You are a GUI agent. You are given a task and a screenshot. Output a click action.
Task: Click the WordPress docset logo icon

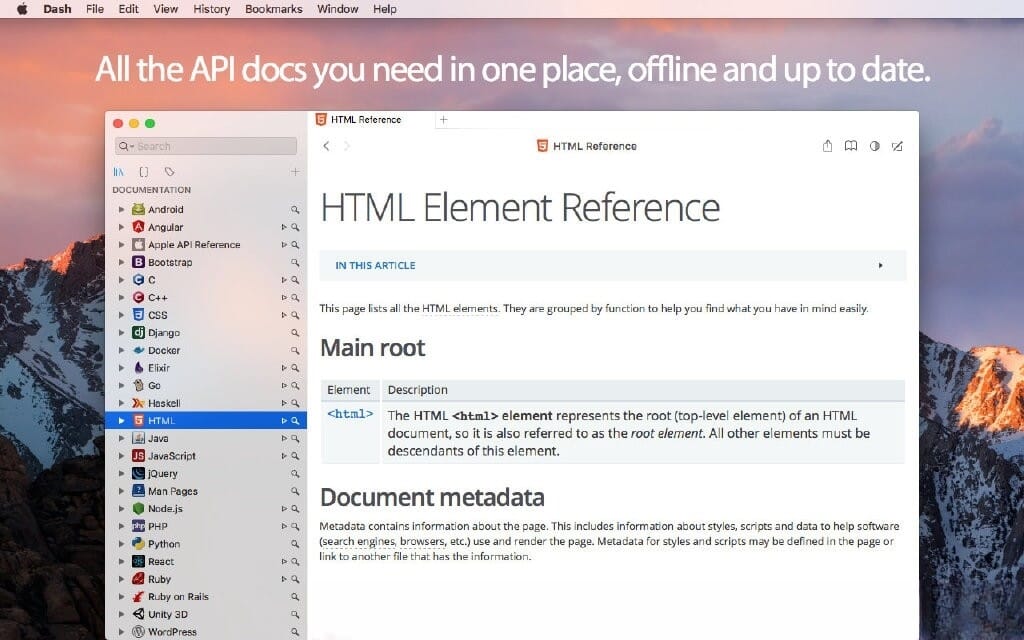(138, 632)
